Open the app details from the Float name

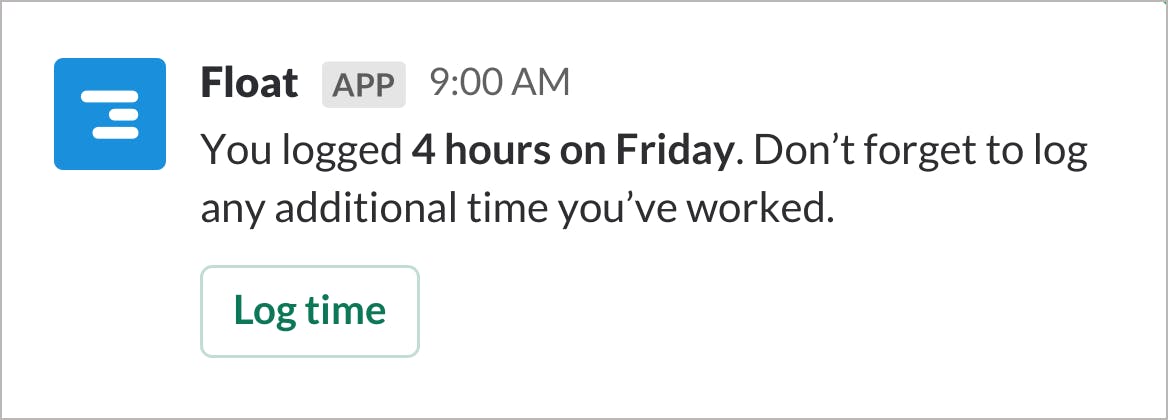click(x=250, y=83)
